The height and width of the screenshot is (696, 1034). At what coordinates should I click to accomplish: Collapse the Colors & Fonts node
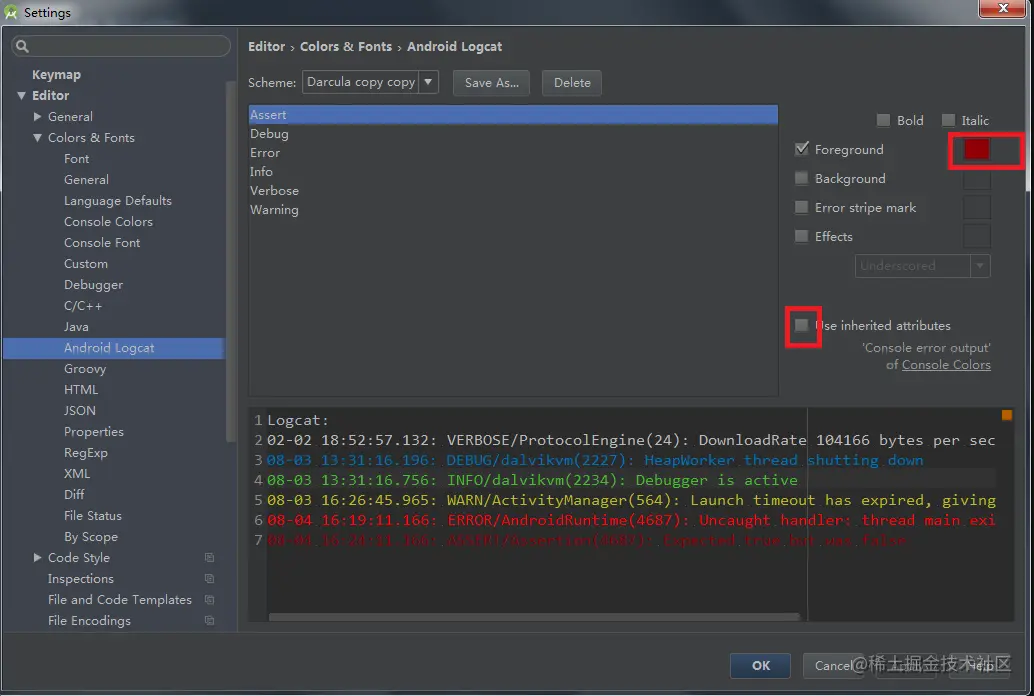point(37,138)
